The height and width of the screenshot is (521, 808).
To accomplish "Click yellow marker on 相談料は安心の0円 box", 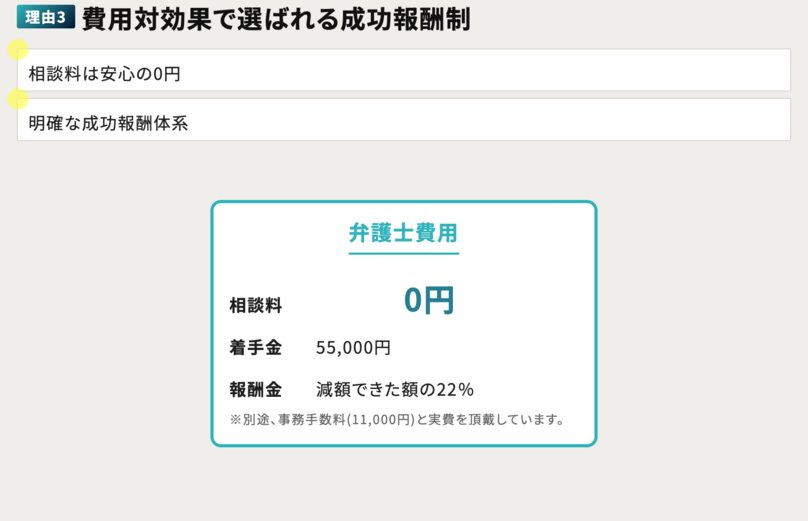I will 17,50.
